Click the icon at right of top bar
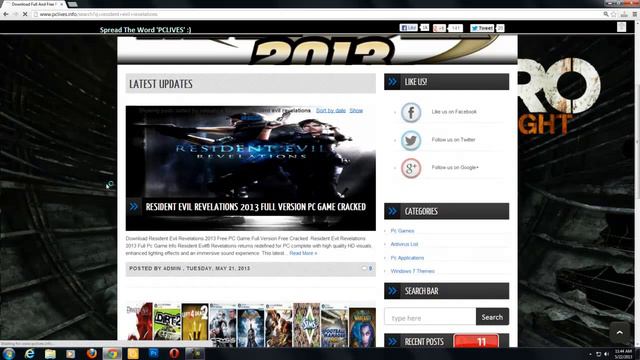This screenshot has height=360, width=640. pos(621,27)
